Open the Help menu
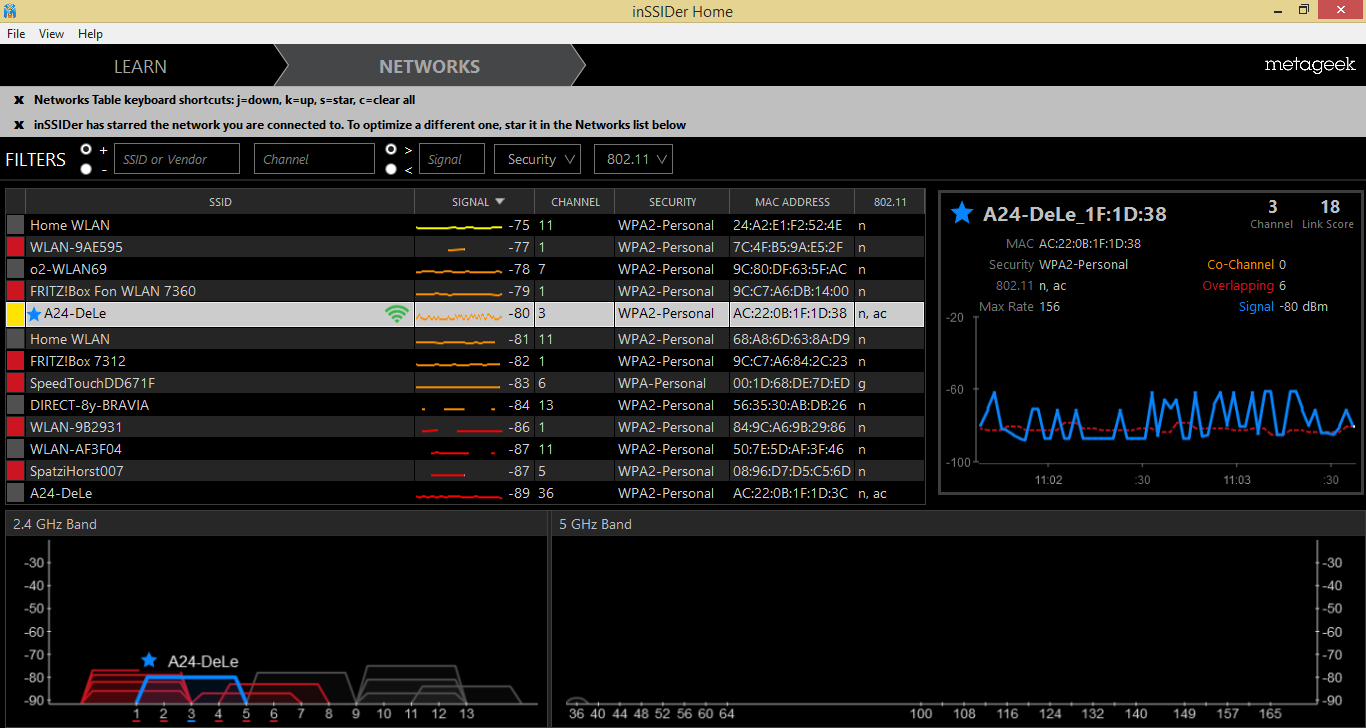1366x728 pixels. coord(90,34)
